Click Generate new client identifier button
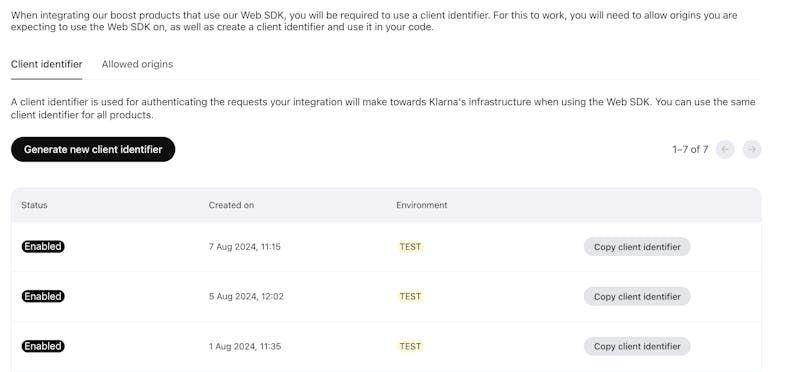Screen dimensions: 786x372 click(93, 149)
